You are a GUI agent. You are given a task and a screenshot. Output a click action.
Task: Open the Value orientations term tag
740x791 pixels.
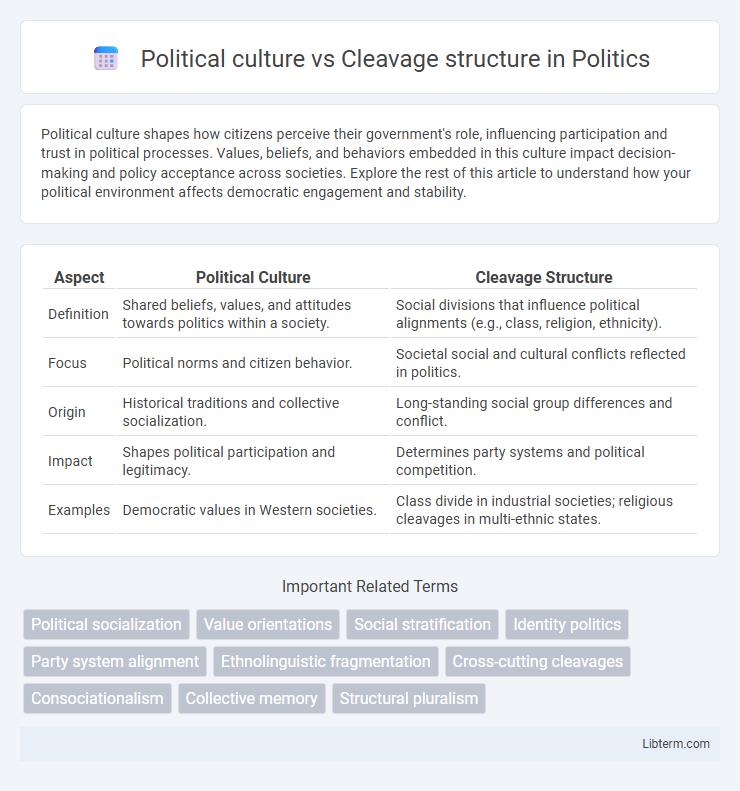[268, 625]
